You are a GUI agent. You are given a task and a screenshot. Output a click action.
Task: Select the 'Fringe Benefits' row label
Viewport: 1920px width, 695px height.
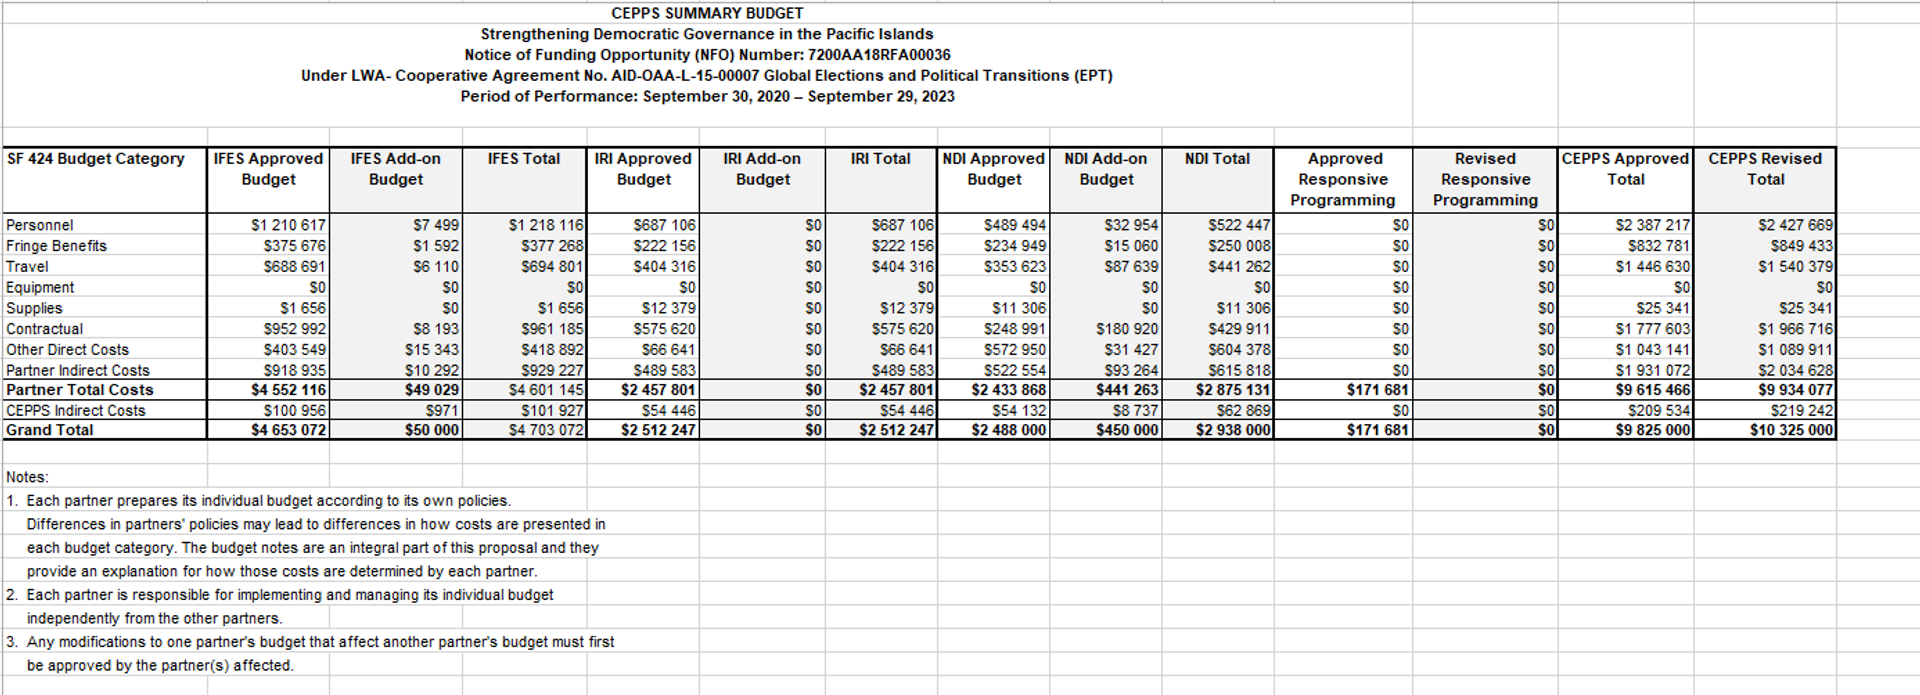(56, 246)
